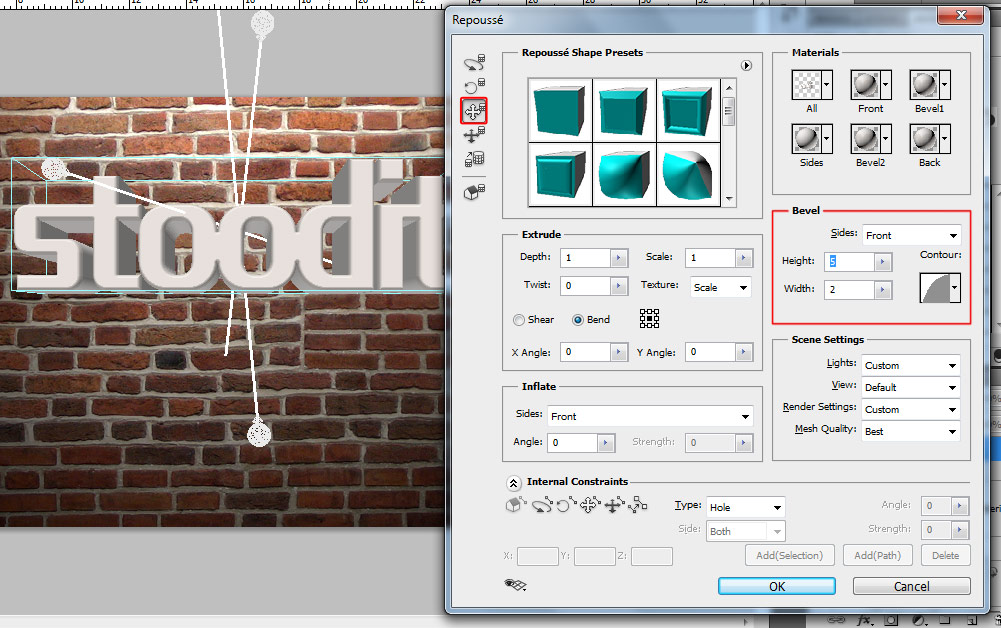
Task: Click the fx layer style icon in Photoshop
Action: tap(864, 621)
